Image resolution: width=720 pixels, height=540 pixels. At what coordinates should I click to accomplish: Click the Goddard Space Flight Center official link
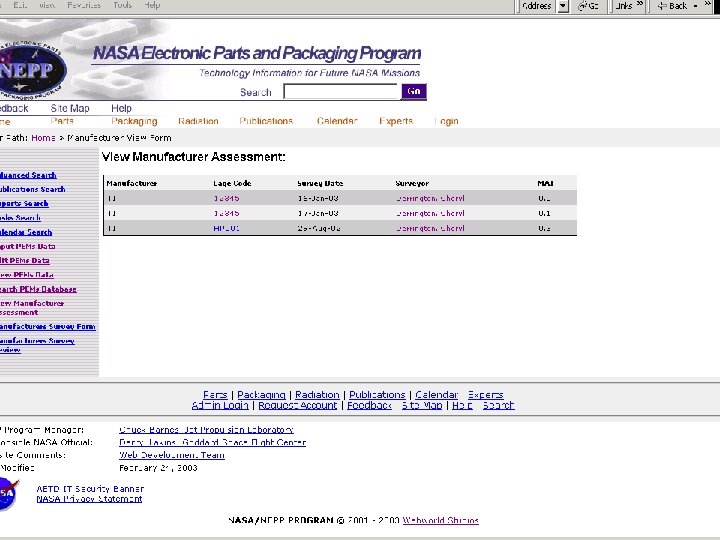[213, 443]
